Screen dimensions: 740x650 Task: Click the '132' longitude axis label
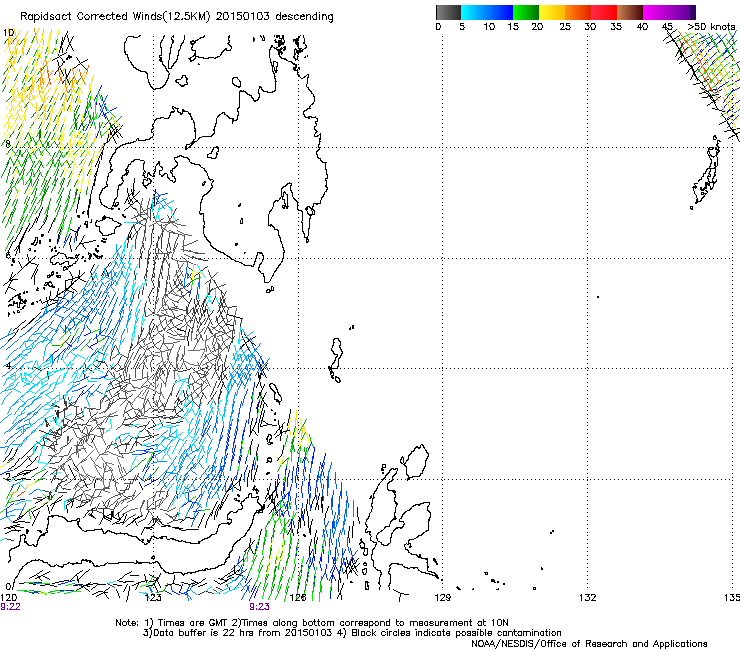coord(588,598)
